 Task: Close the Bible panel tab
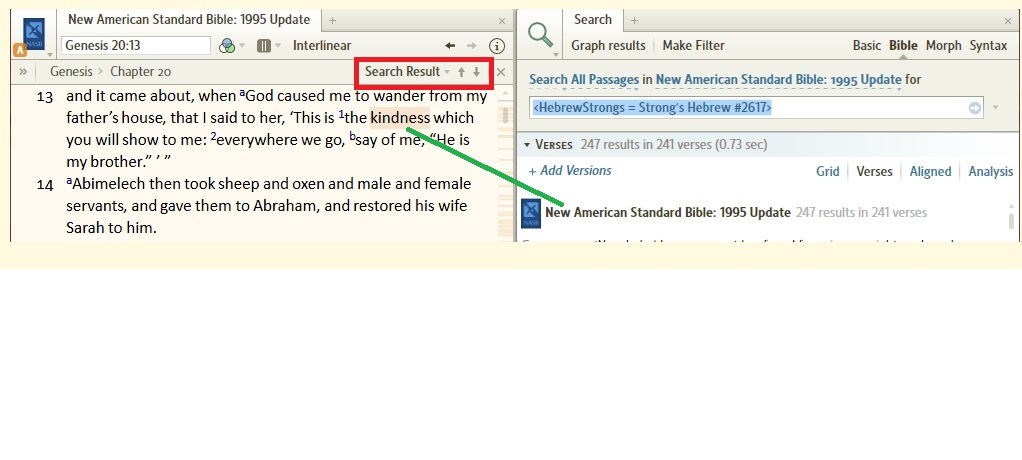[x=502, y=21]
